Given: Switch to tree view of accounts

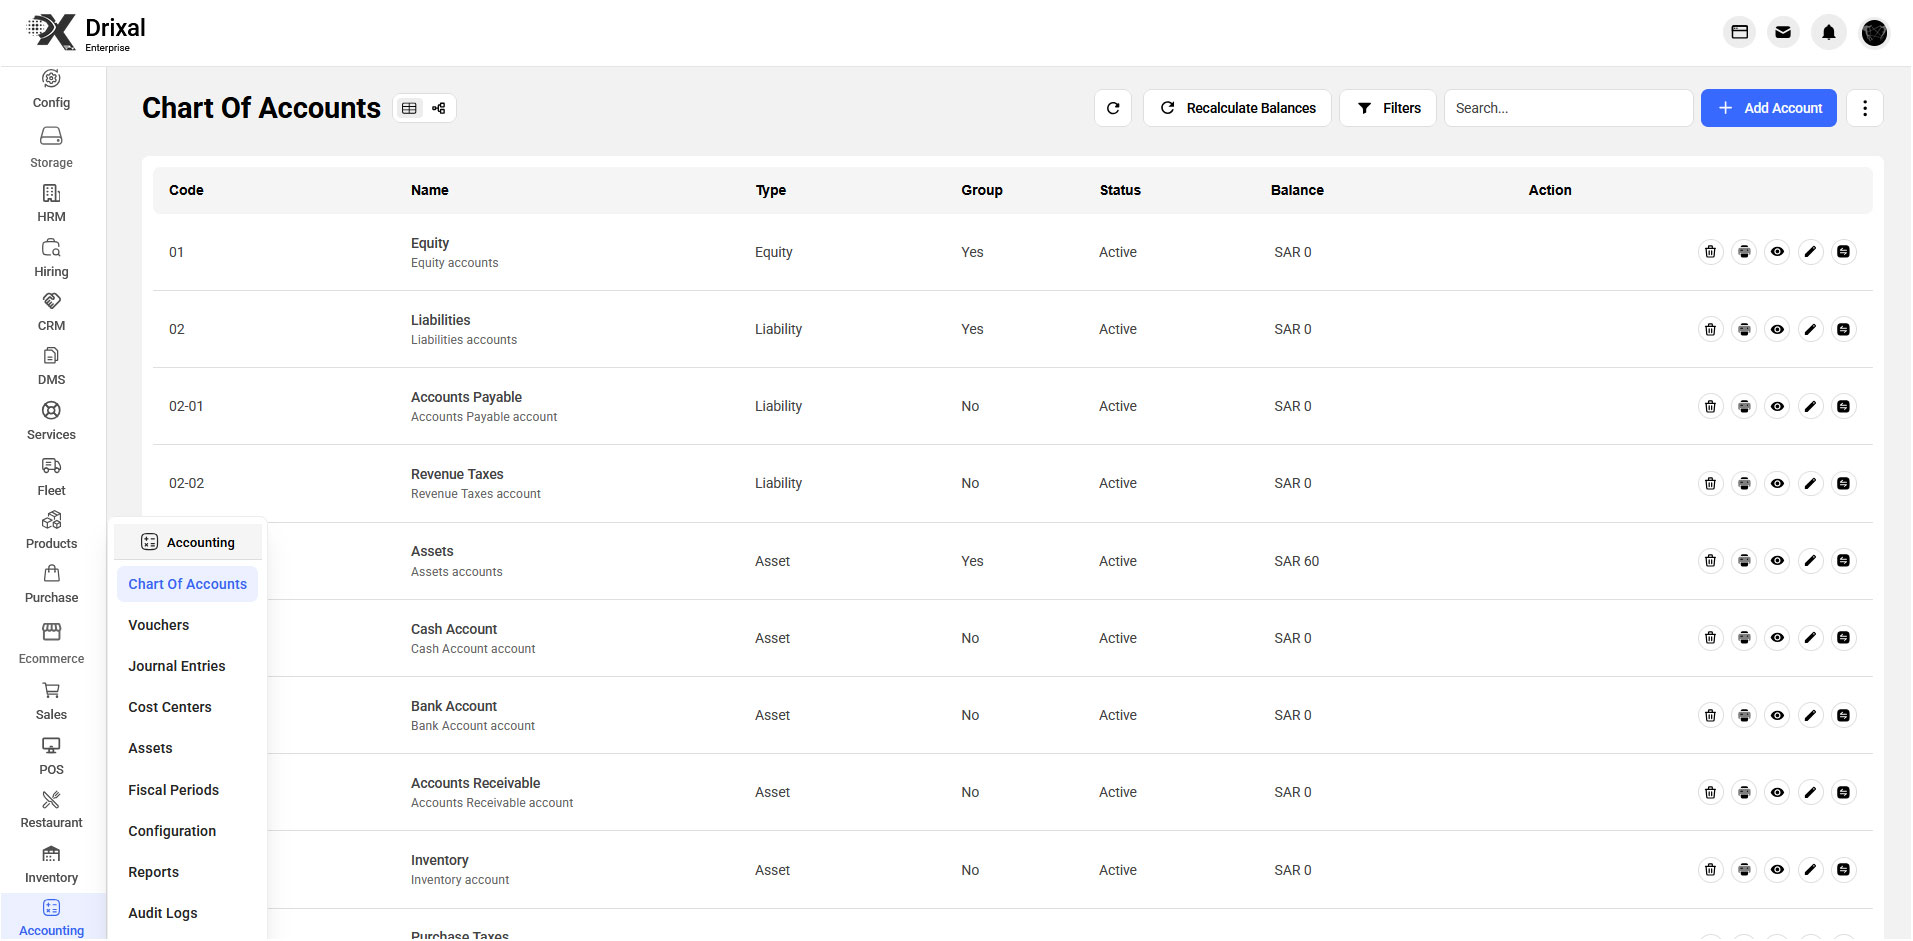Looking at the screenshot, I should pos(439,108).
